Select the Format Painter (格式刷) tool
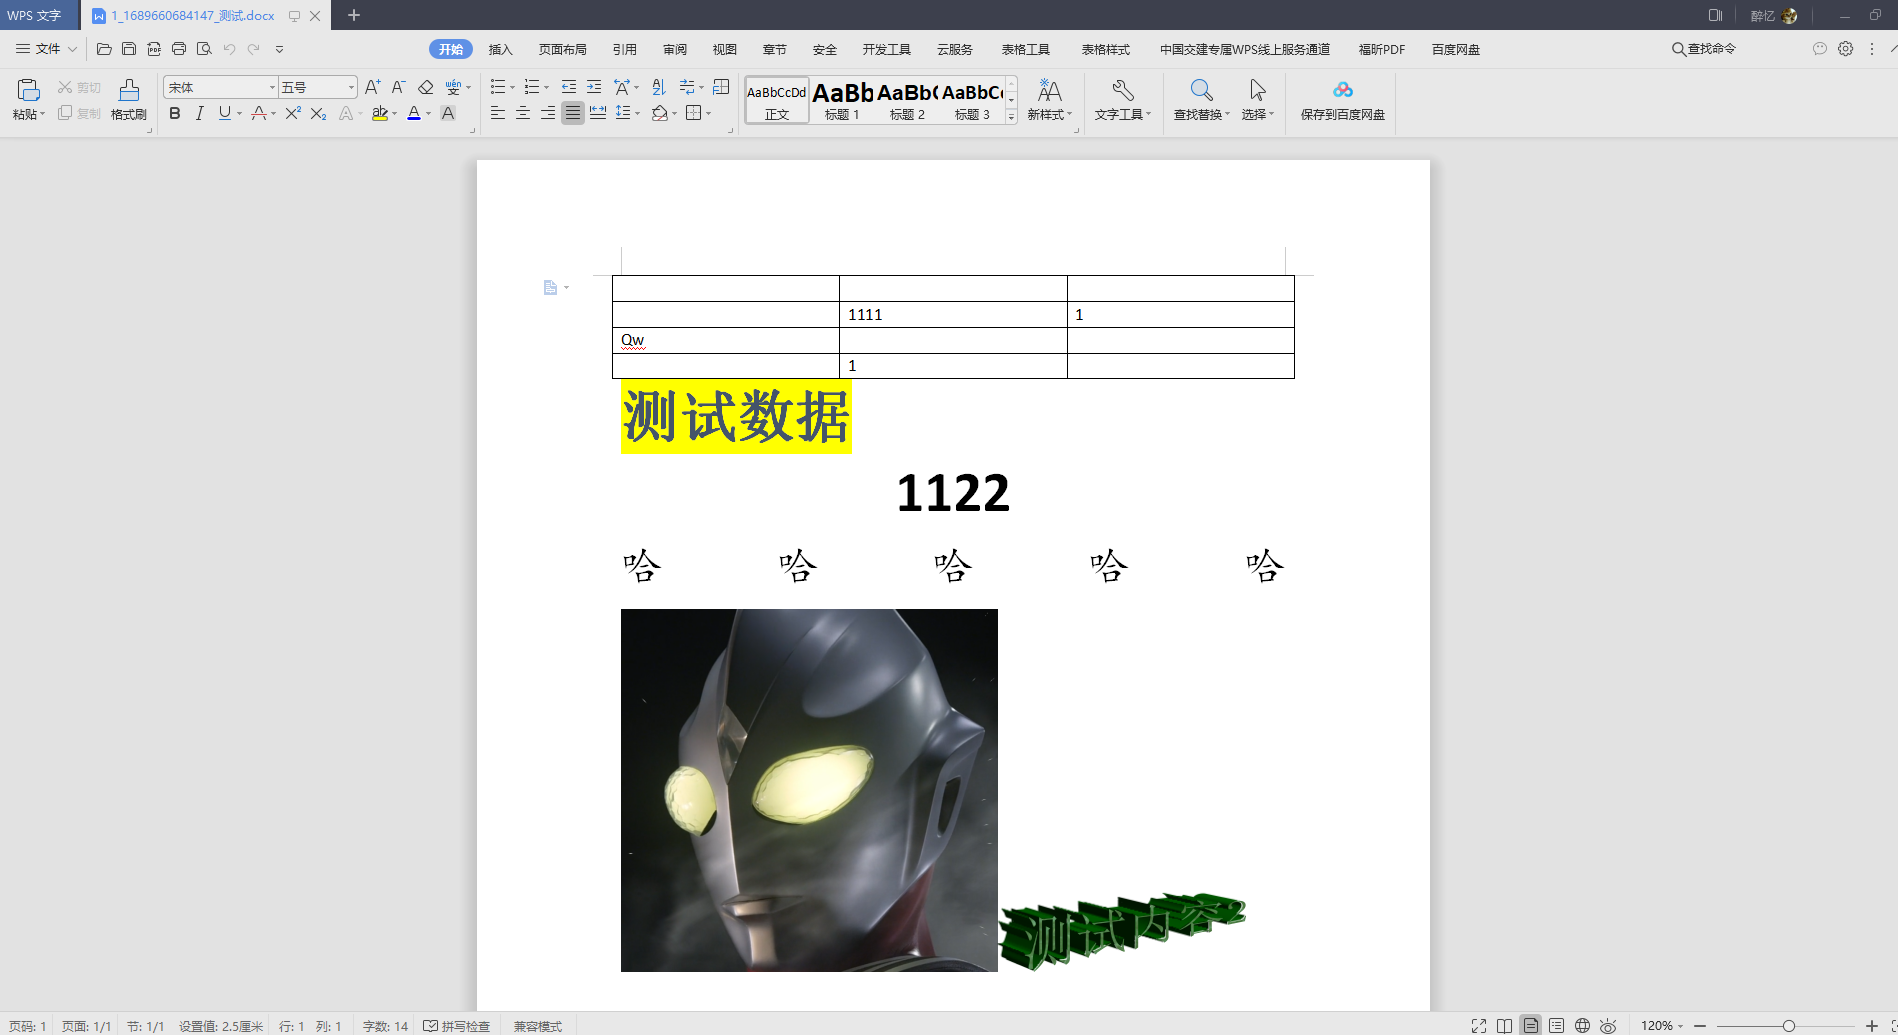Screen dimensions: 1898x1035 pyautogui.click(x=128, y=100)
